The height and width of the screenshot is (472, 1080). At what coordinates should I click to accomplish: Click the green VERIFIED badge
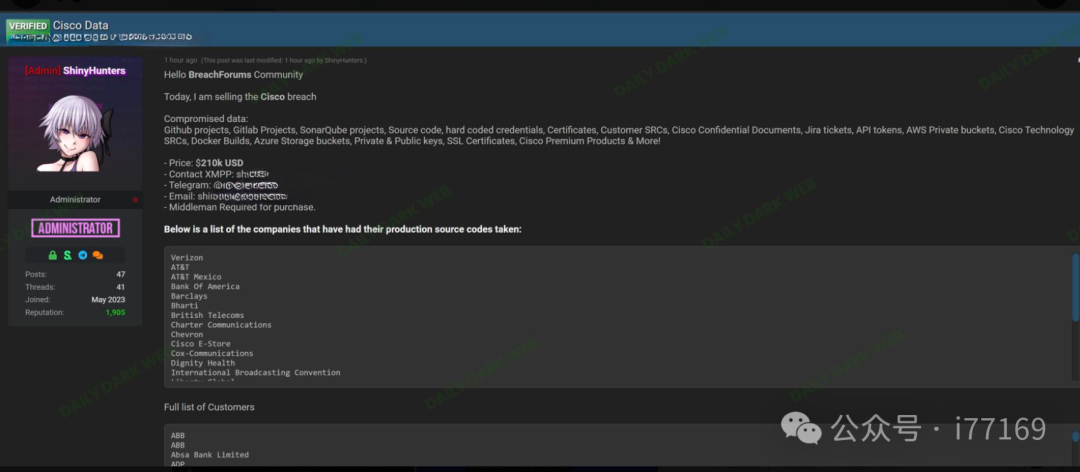point(27,25)
